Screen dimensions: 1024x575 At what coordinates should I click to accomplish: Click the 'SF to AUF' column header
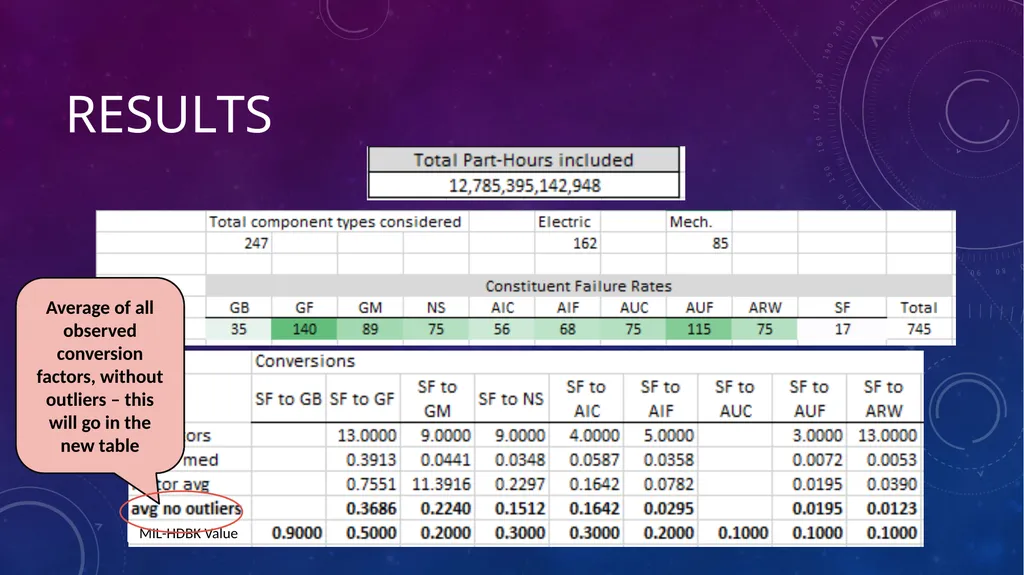(809, 399)
